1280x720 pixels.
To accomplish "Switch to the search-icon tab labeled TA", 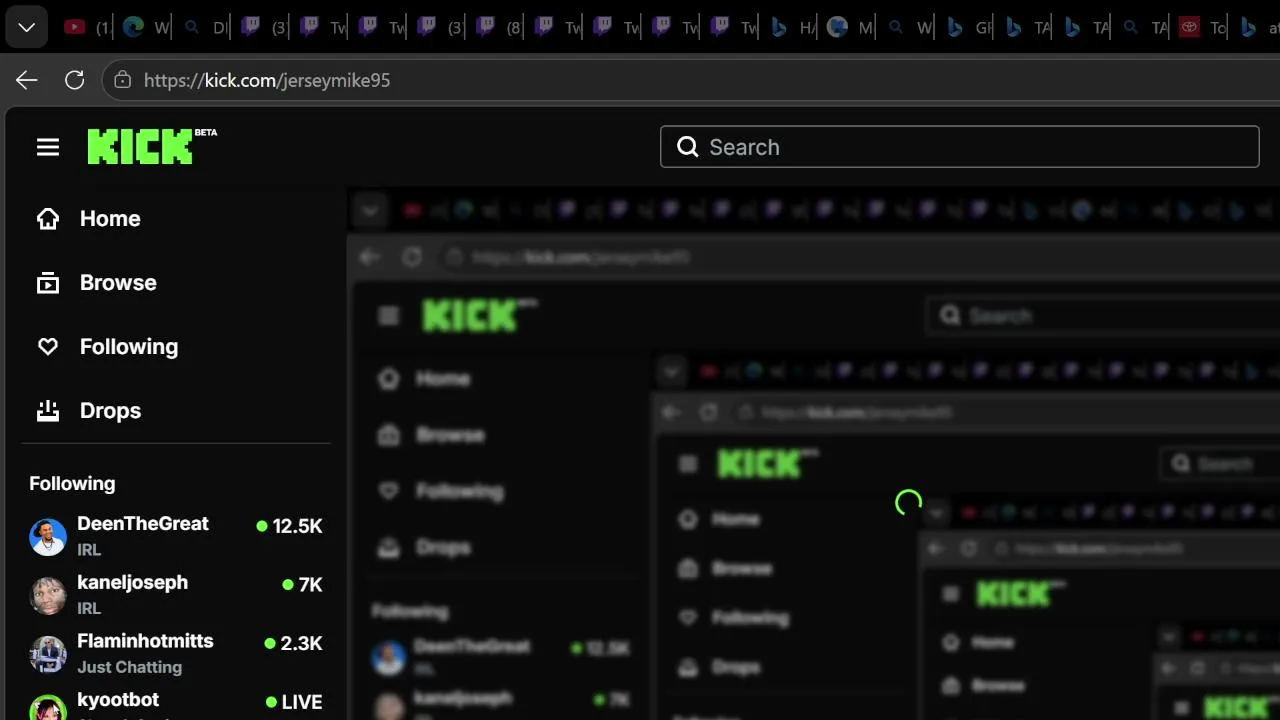I will [1145, 28].
